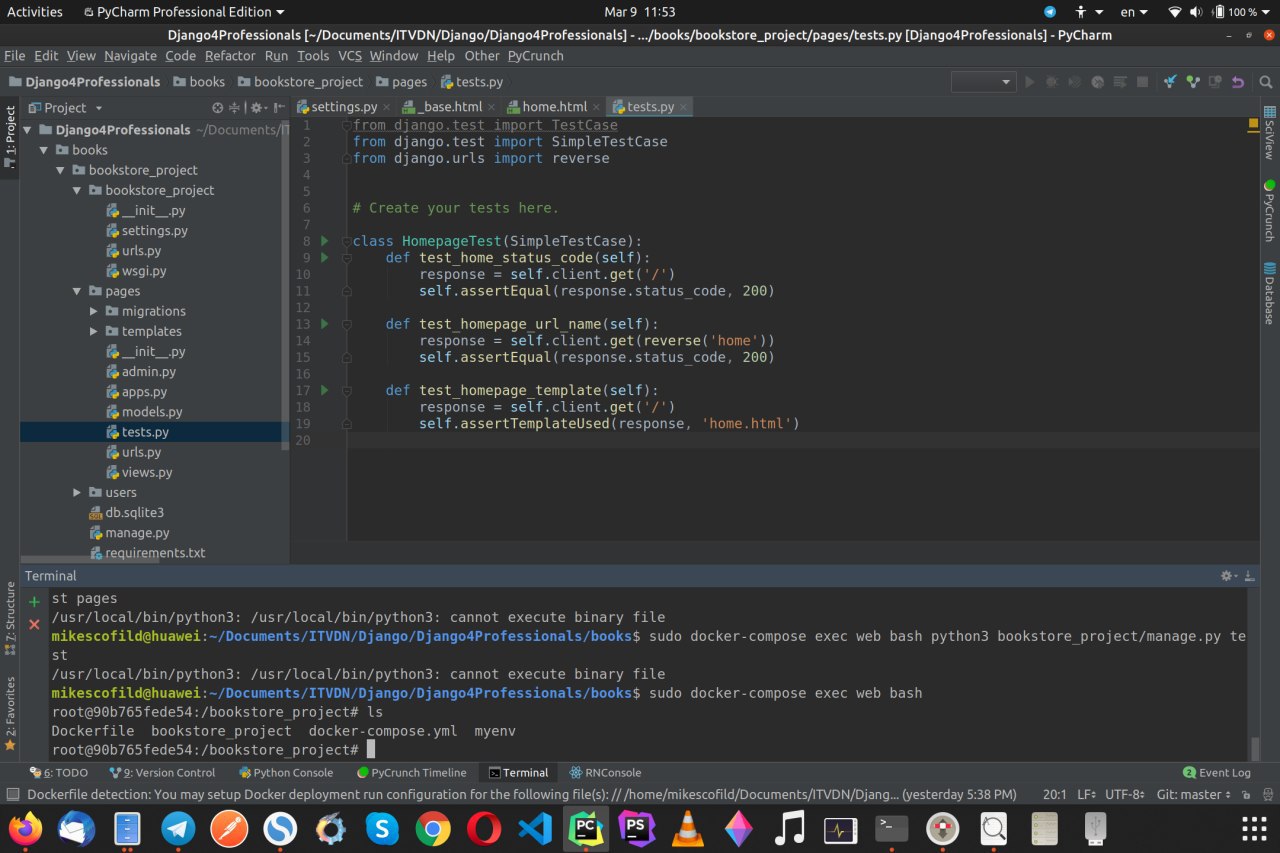The image size is (1280, 853).
Task: Open Firefox from the dock
Action: [x=27, y=828]
